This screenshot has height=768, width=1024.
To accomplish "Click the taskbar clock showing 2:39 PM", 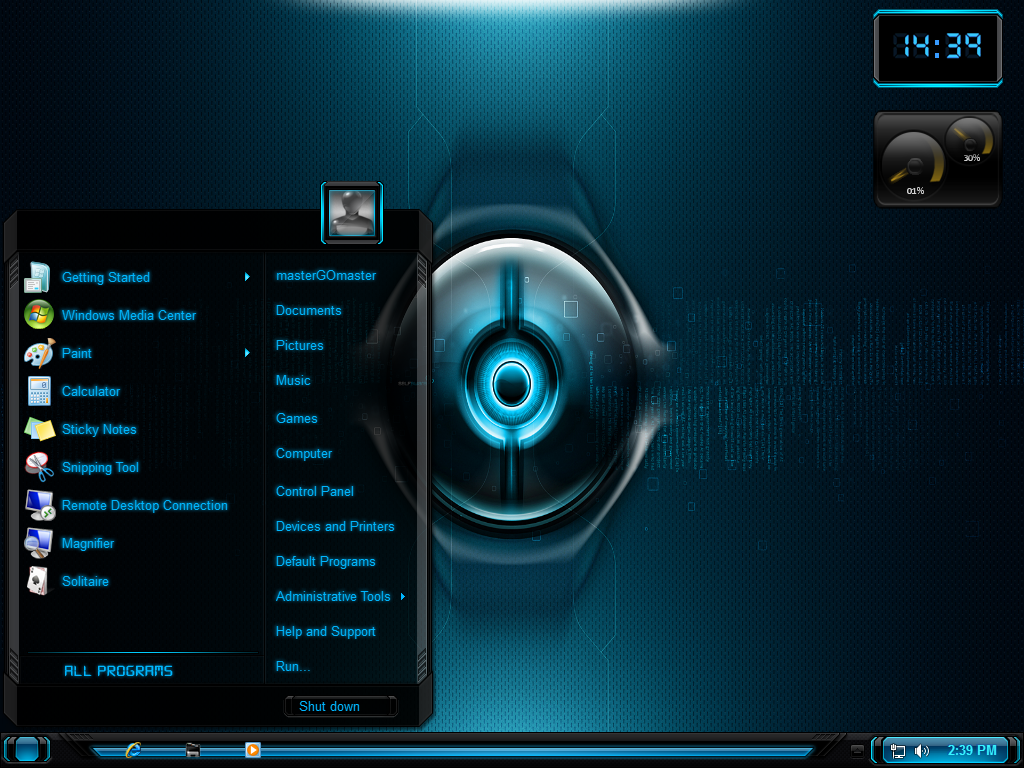I will click(972, 750).
